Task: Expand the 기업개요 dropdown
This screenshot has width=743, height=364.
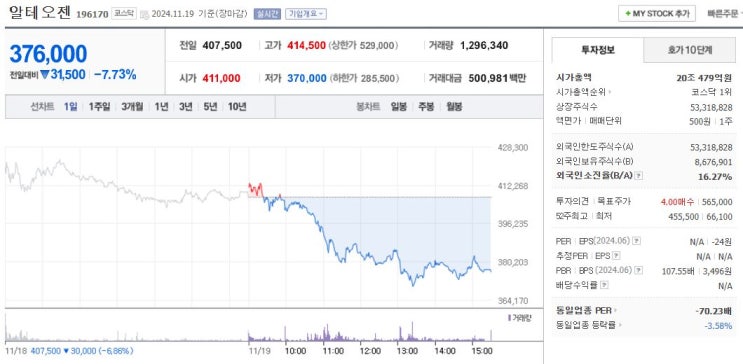Action: tap(306, 14)
